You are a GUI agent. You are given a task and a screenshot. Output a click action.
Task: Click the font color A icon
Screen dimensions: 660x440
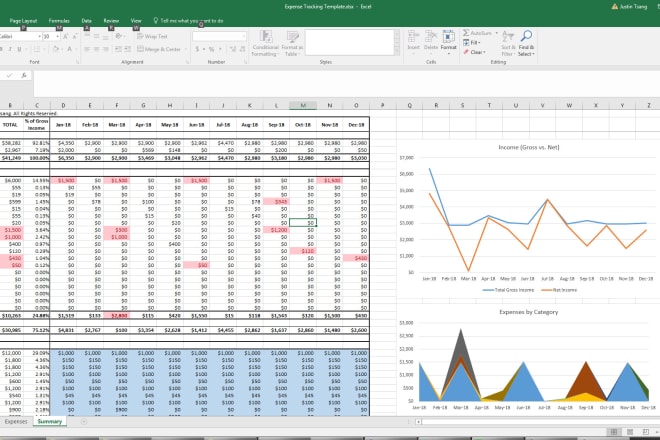(69, 49)
